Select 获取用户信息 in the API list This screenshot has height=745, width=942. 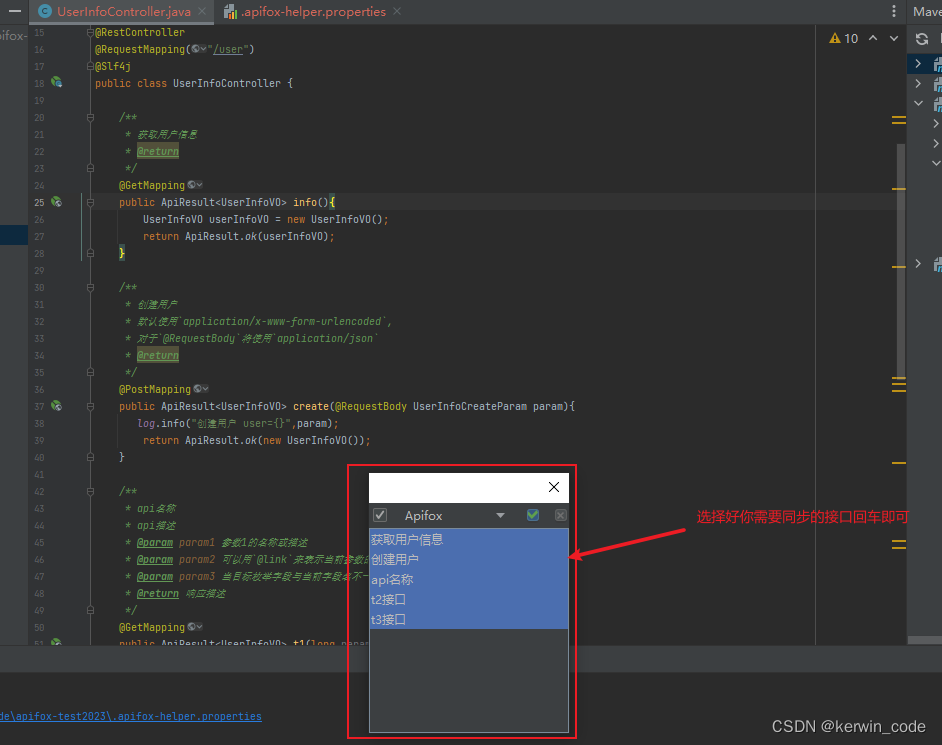(x=469, y=540)
